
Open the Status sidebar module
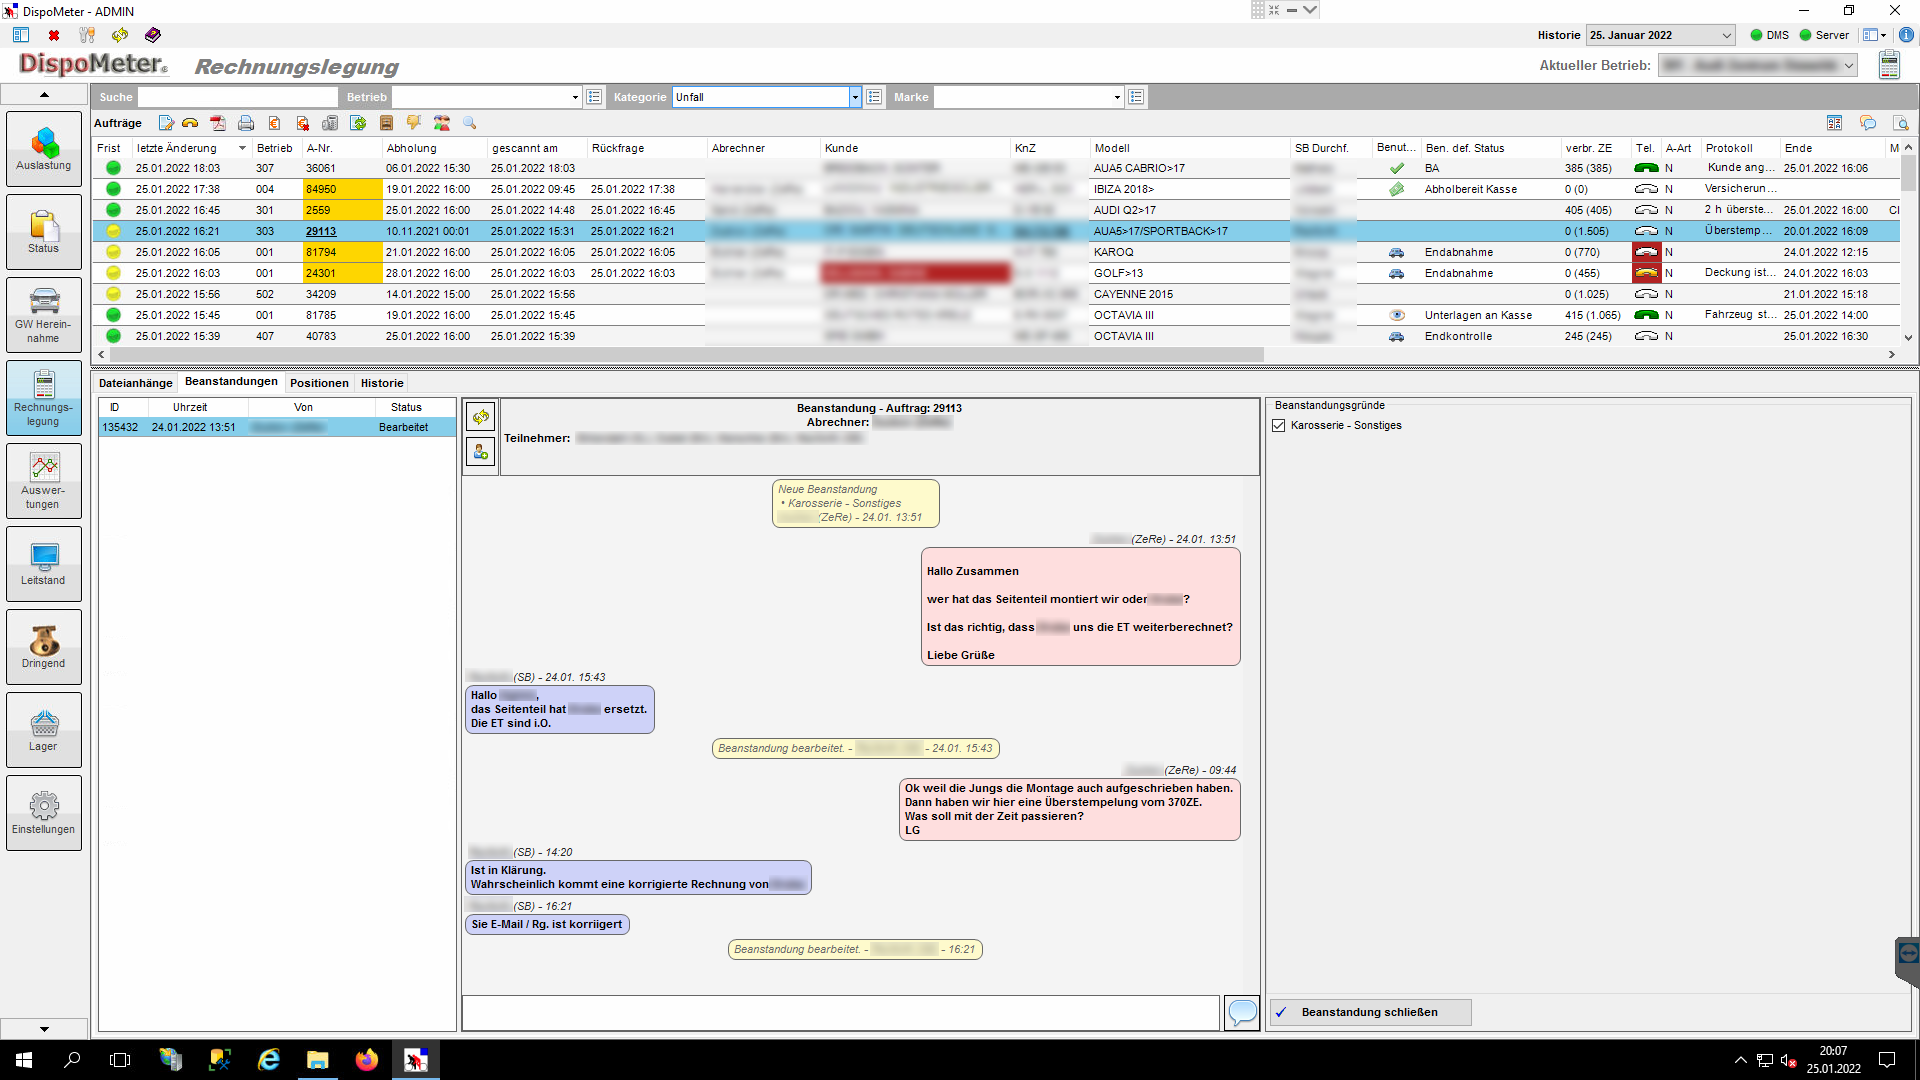[x=44, y=231]
